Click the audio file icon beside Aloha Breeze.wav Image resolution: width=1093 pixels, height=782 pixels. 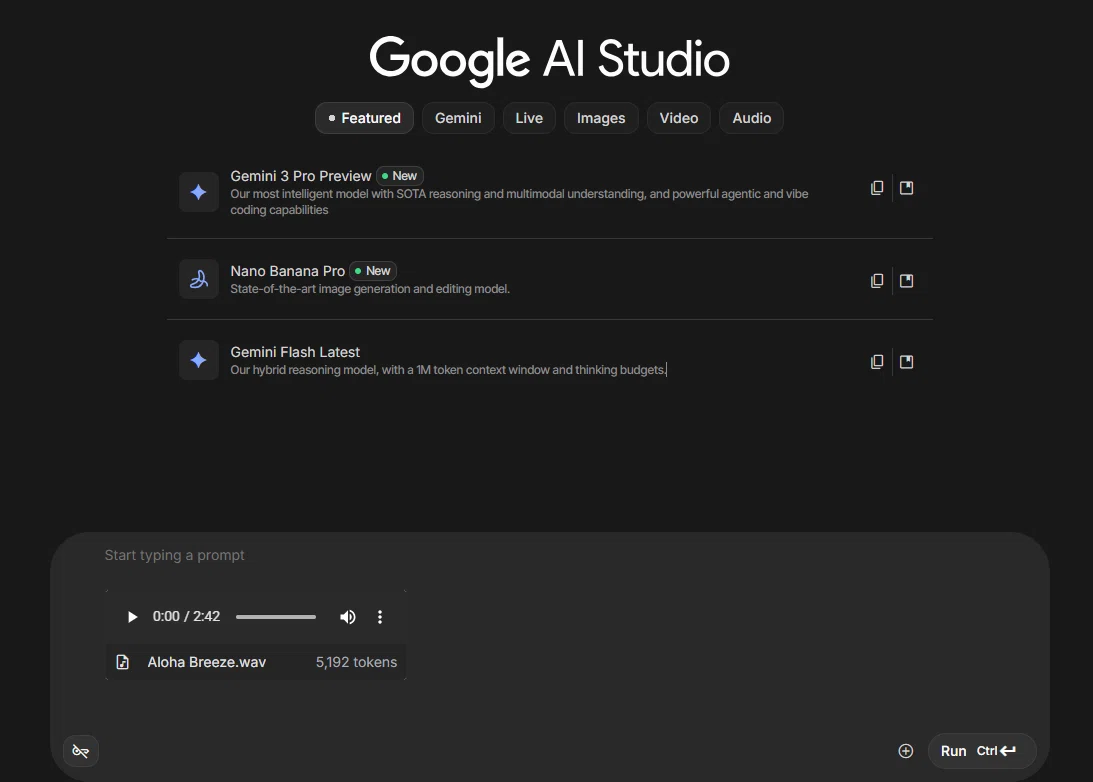click(x=123, y=662)
